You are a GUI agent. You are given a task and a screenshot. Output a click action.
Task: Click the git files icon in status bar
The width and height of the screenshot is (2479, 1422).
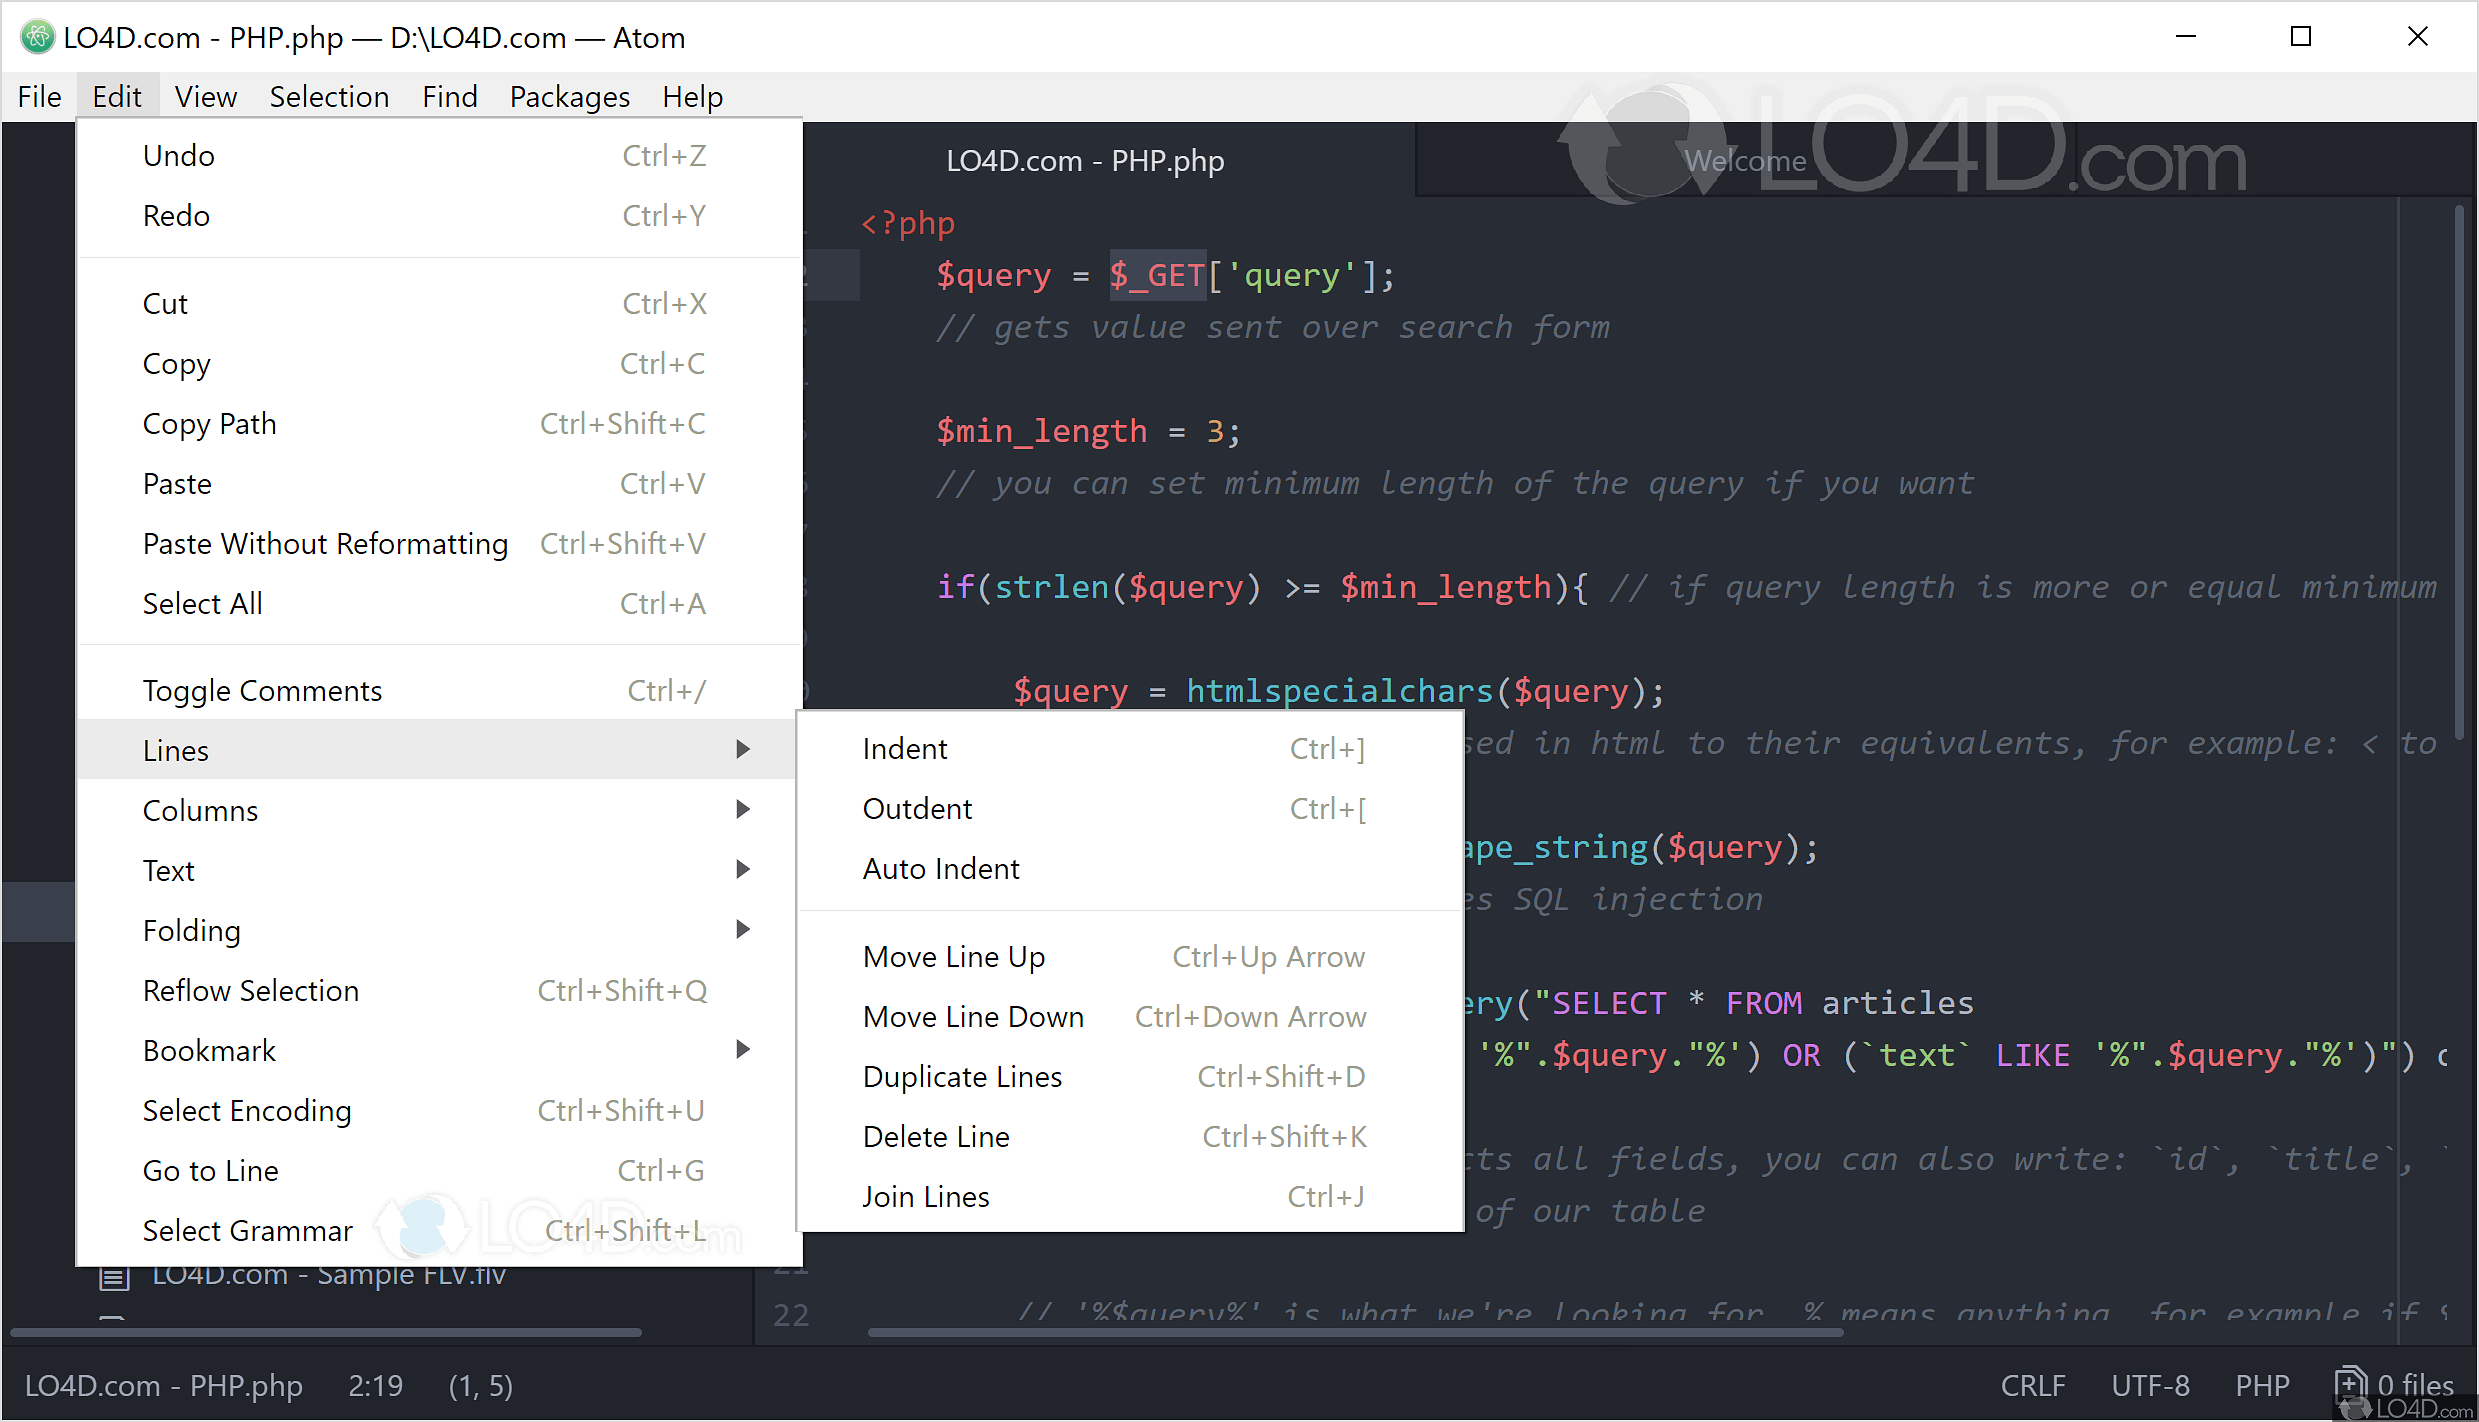click(x=2352, y=1384)
